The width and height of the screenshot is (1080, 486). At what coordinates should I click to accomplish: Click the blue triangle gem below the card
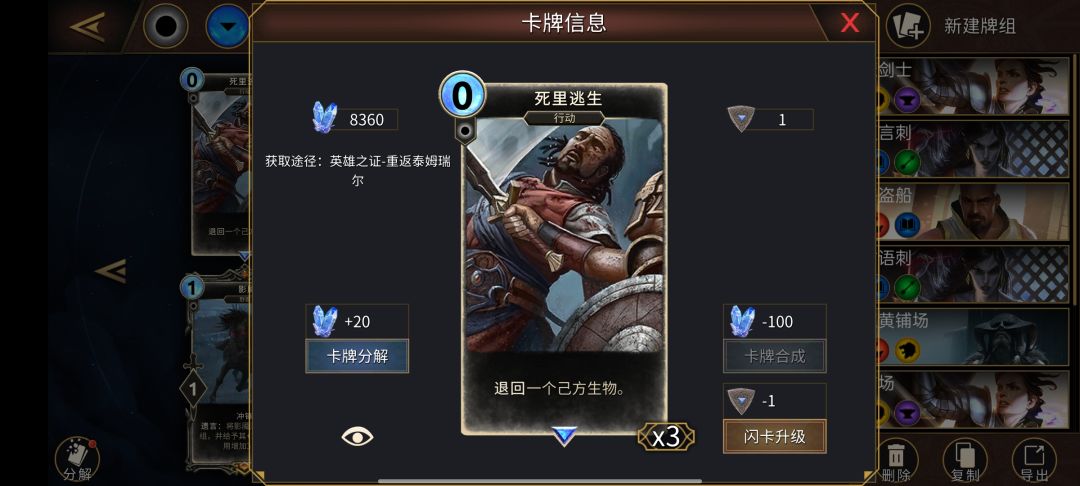pos(564,435)
